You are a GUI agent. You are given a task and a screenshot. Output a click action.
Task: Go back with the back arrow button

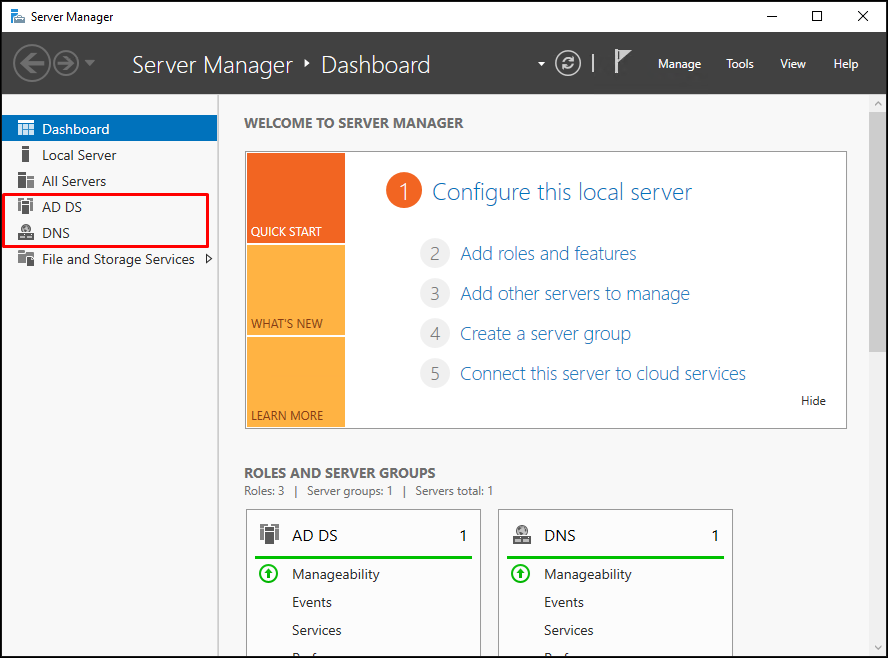32,63
